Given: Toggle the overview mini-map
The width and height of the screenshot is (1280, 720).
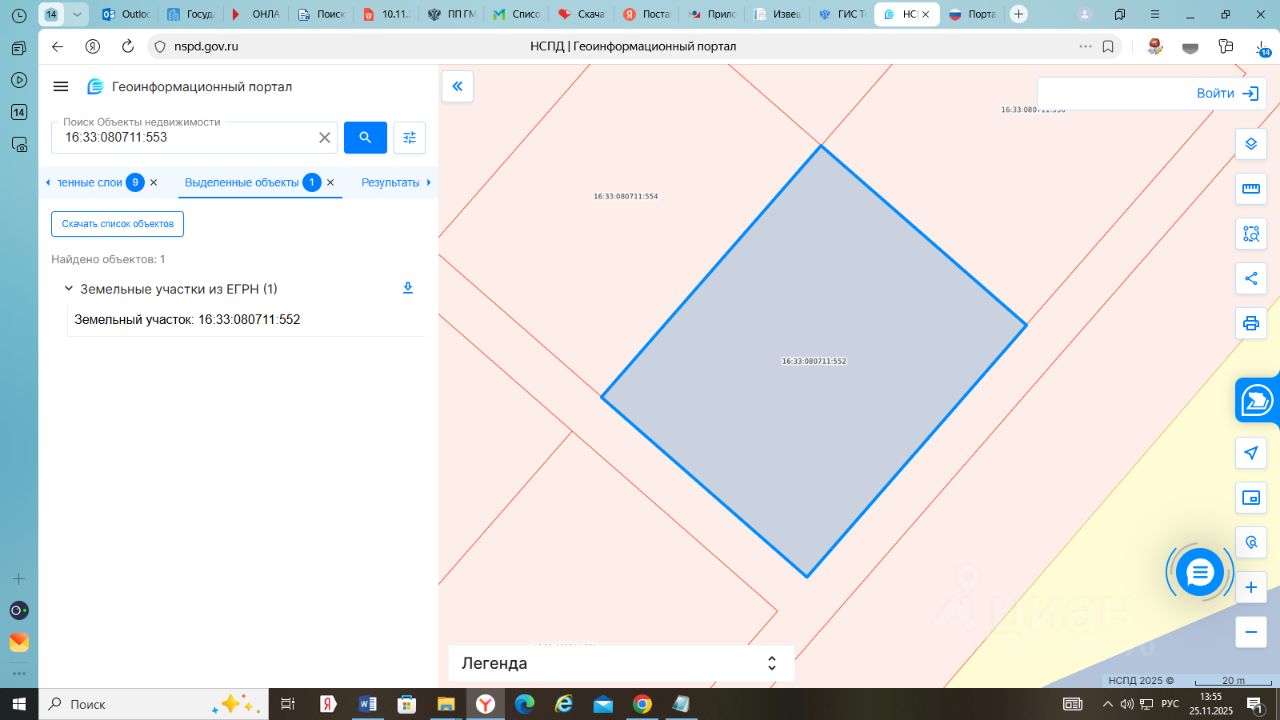Looking at the screenshot, I should click(x=1251, y=498).
